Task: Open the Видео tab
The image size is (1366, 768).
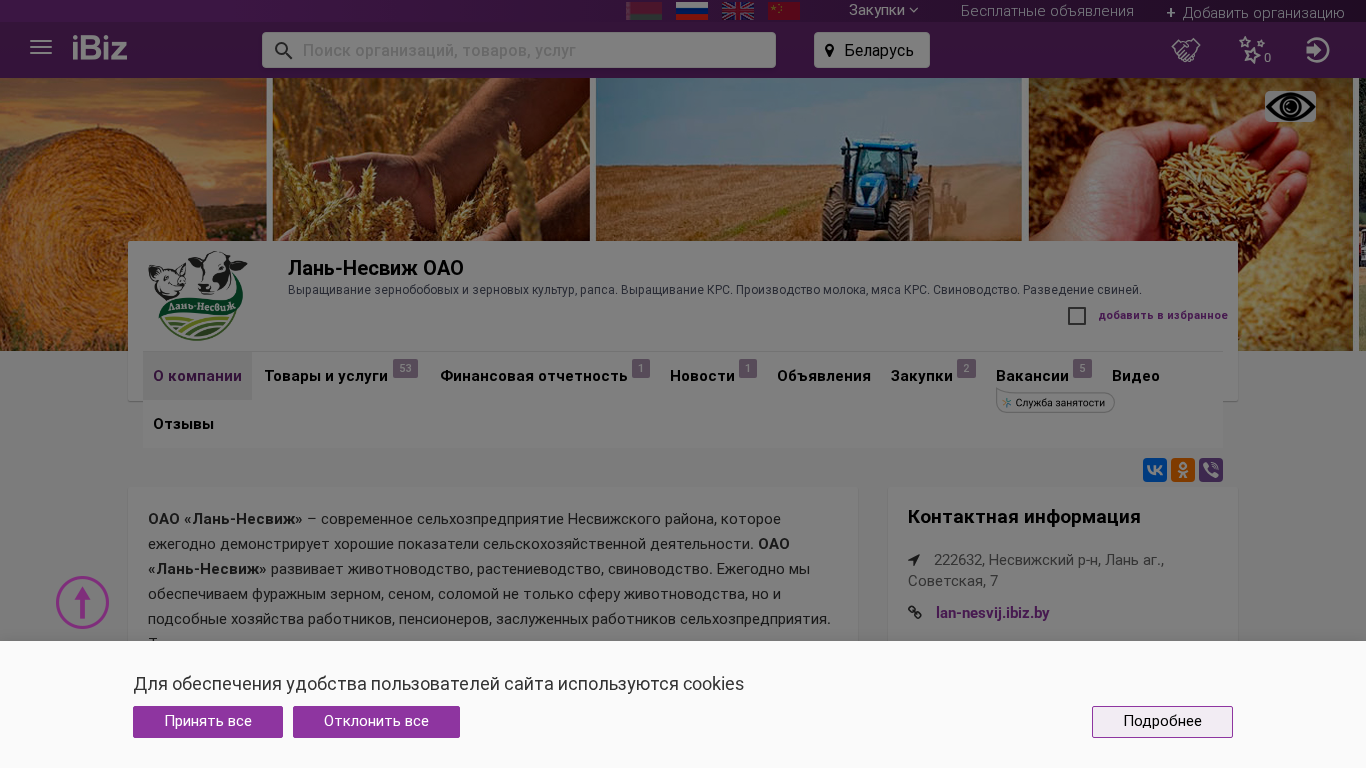Action: (x=1136, y=376)
